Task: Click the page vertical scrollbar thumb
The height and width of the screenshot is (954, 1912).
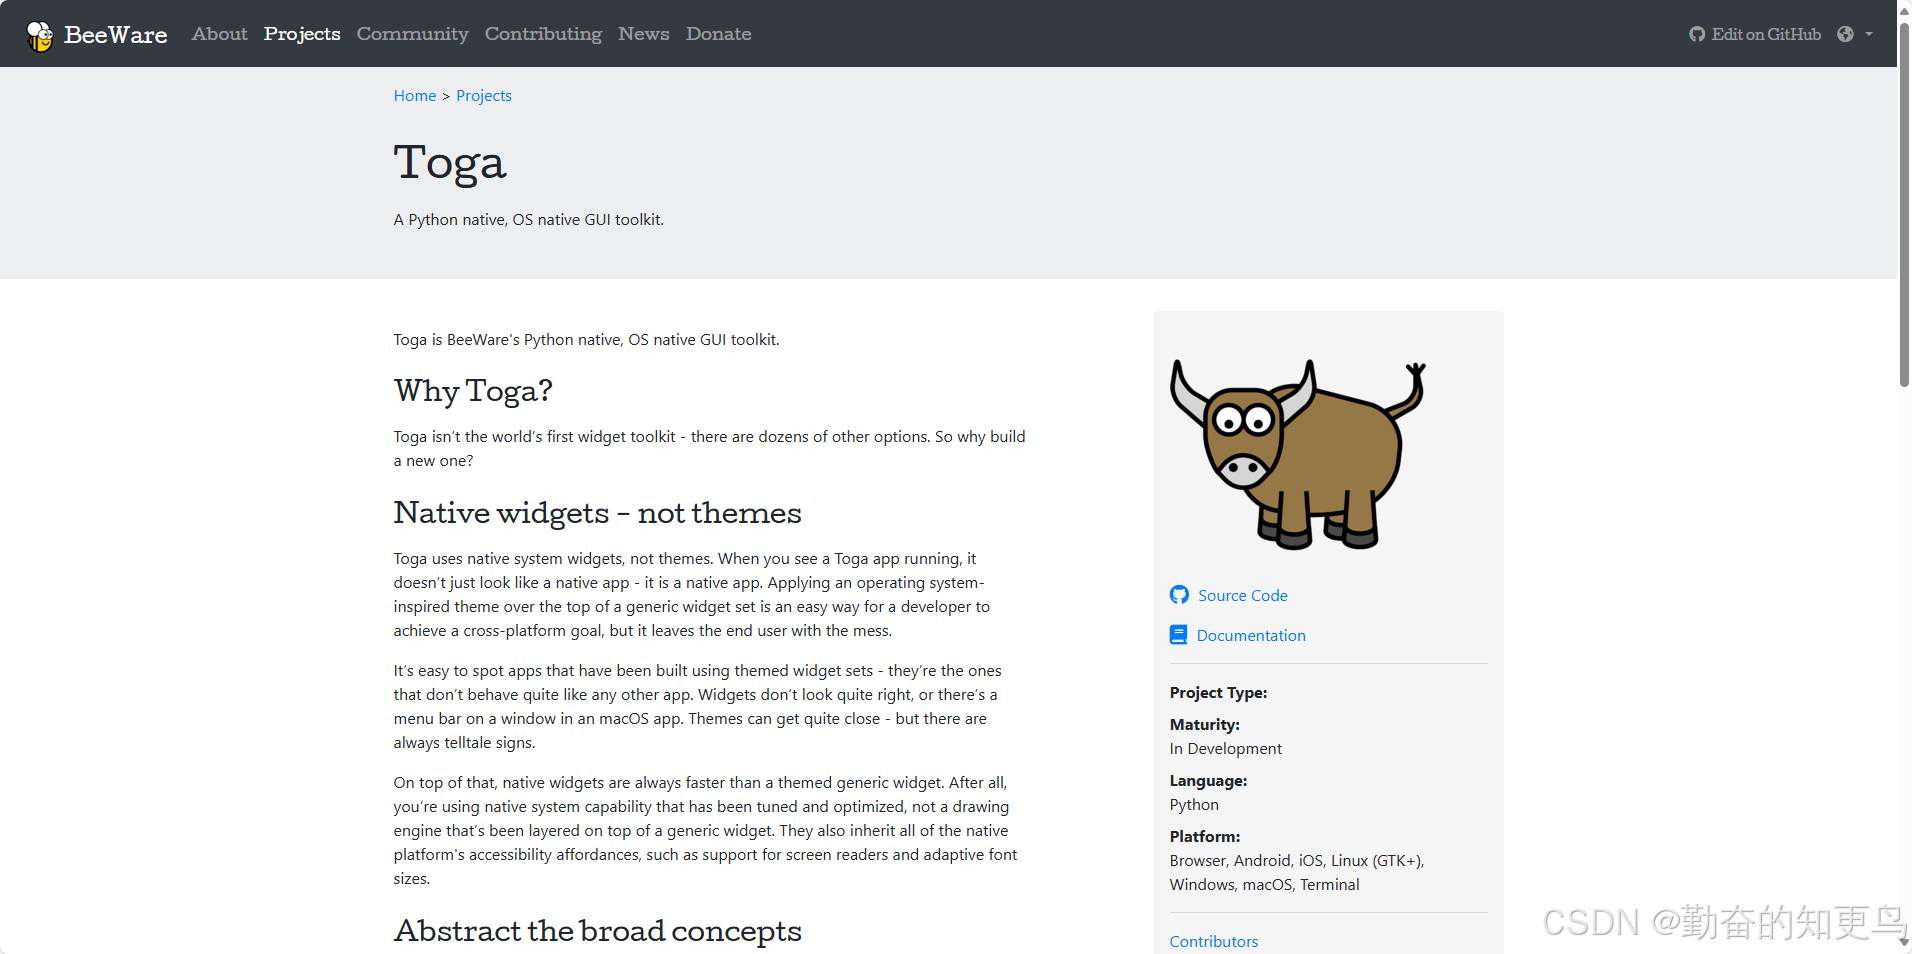Action: tap(1904, 205)
